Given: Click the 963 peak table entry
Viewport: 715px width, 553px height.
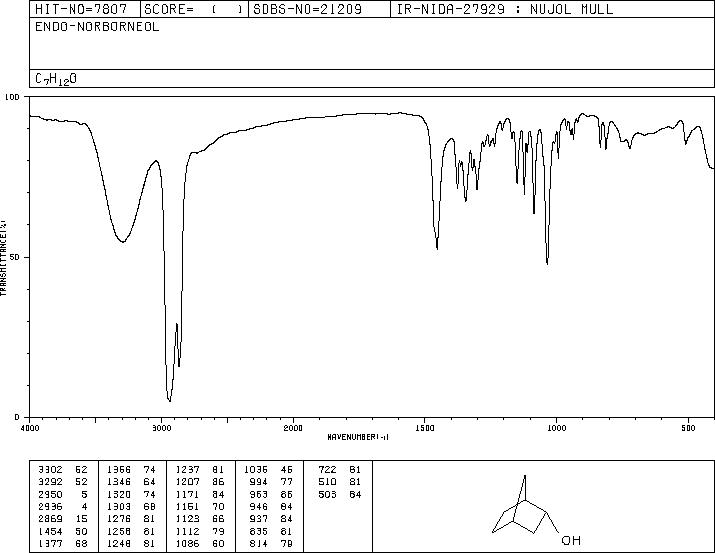Looking at the screenshot, I should (x=271, y=495).
